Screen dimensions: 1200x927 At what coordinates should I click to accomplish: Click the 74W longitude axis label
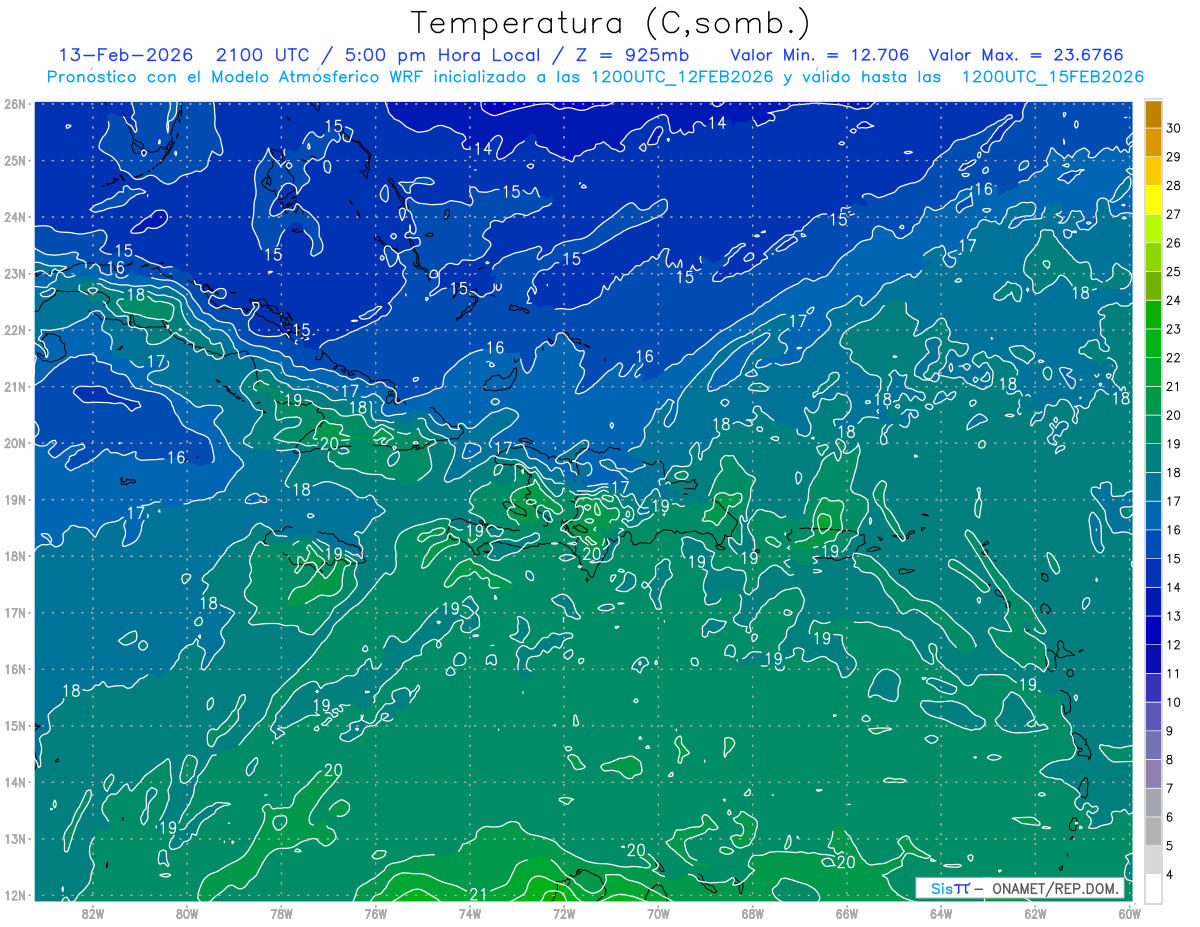coord(470,913)
